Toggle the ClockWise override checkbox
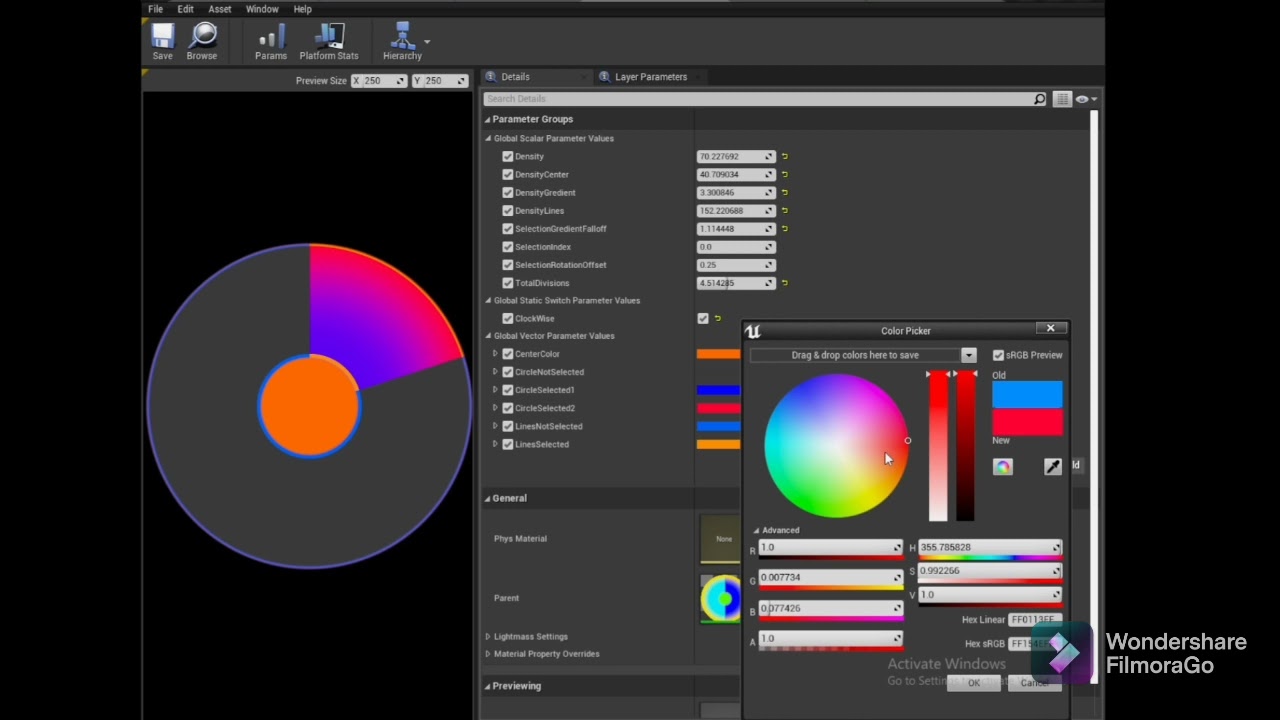Screen dimensions: 1280x720 click(508, 318)
